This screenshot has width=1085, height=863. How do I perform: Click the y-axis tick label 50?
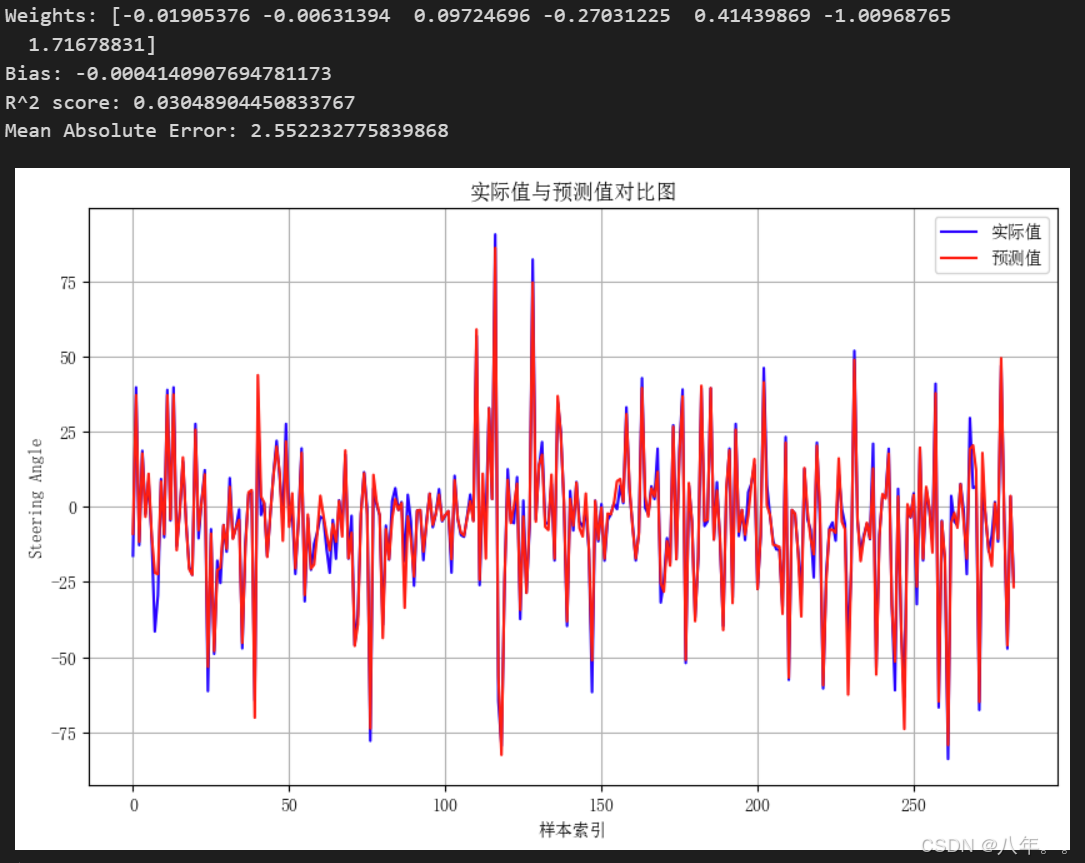point(68,358)
